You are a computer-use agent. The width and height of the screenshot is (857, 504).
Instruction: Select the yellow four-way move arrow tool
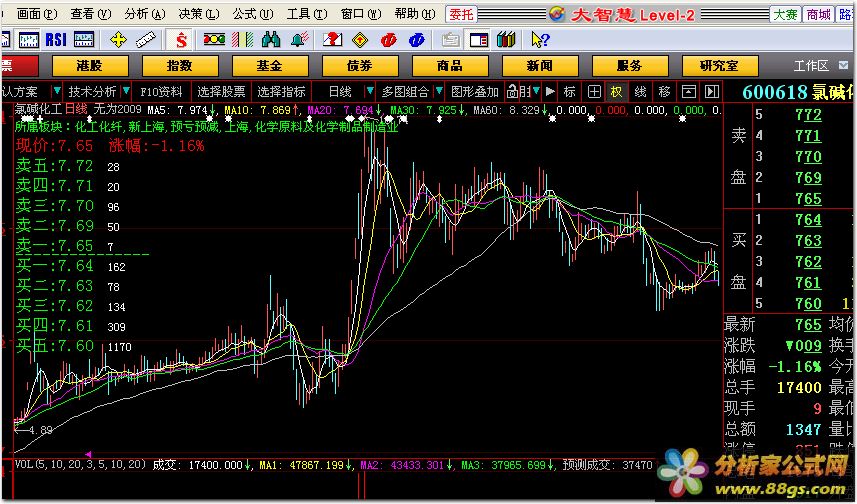[x=118, y=40]
